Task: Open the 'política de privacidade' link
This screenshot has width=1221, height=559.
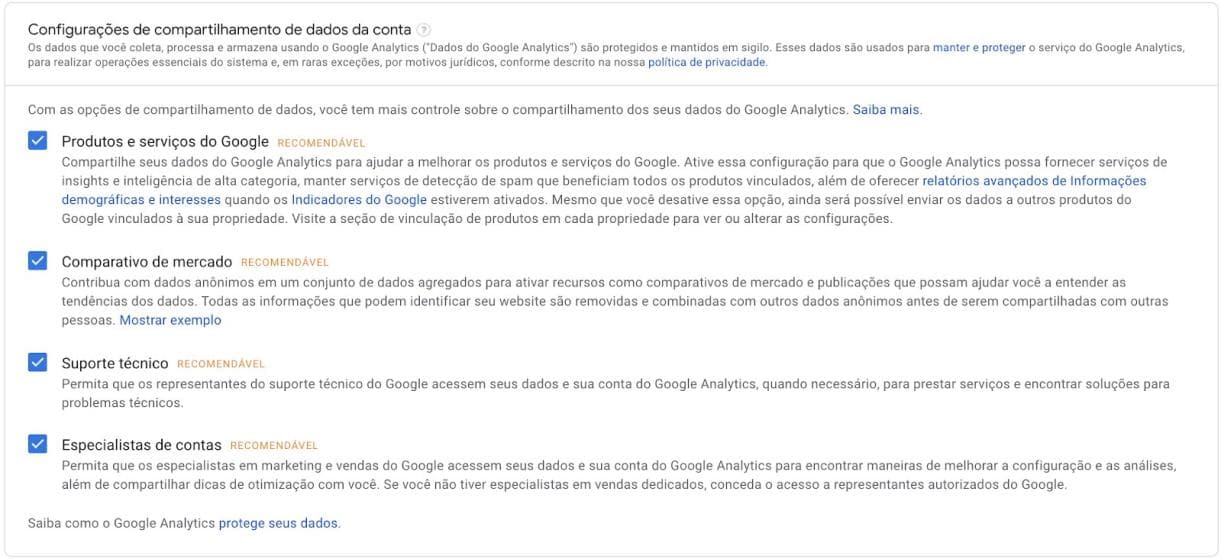Action: tap(706, 62)
